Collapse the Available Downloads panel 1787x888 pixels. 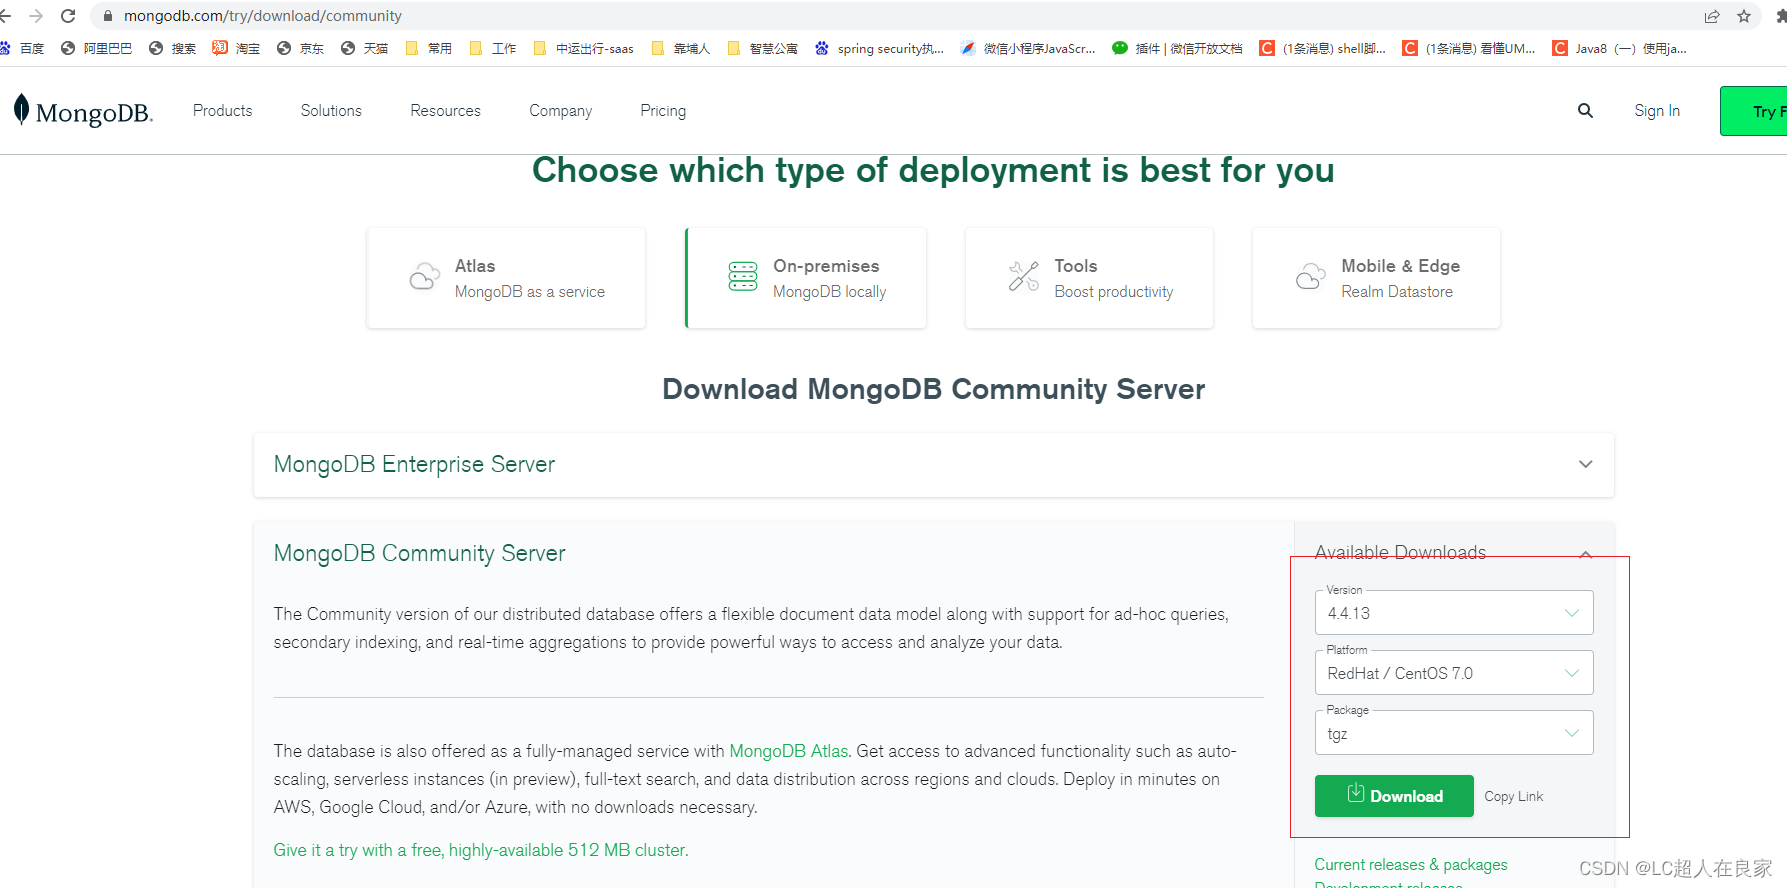[x=1585, y=554]
